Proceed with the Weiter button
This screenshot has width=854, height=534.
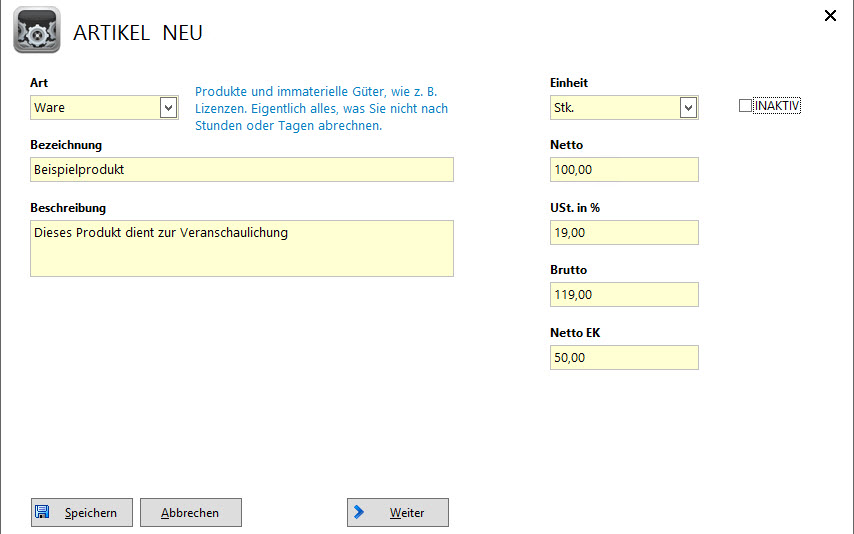(398, 513)
